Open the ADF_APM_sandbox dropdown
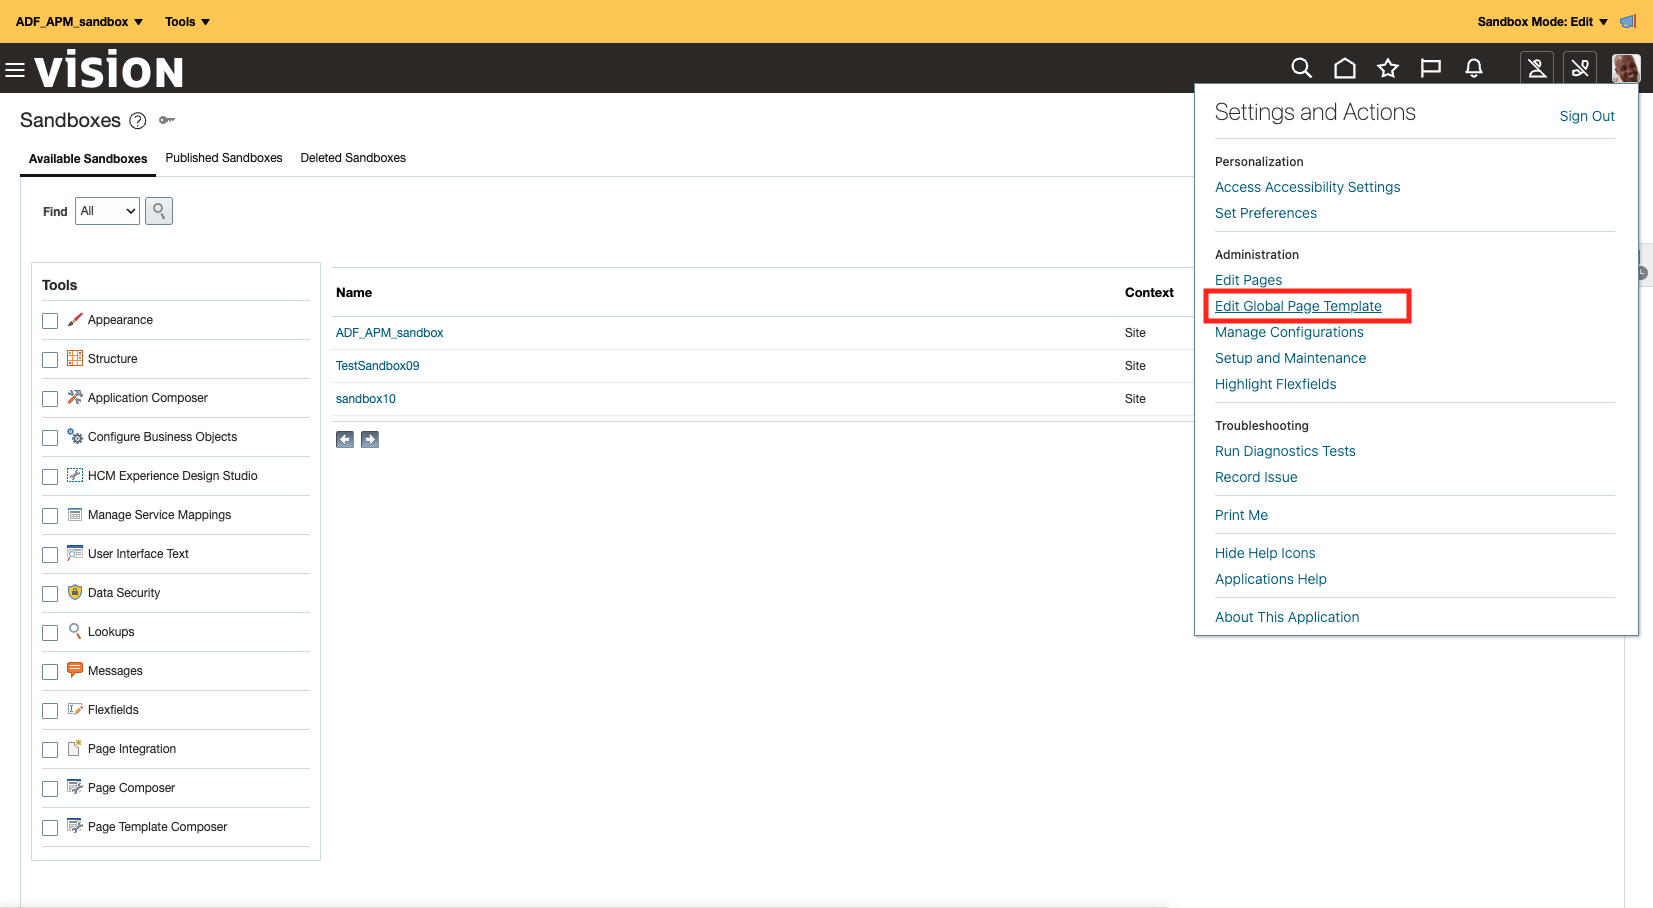 coord(78,21)
